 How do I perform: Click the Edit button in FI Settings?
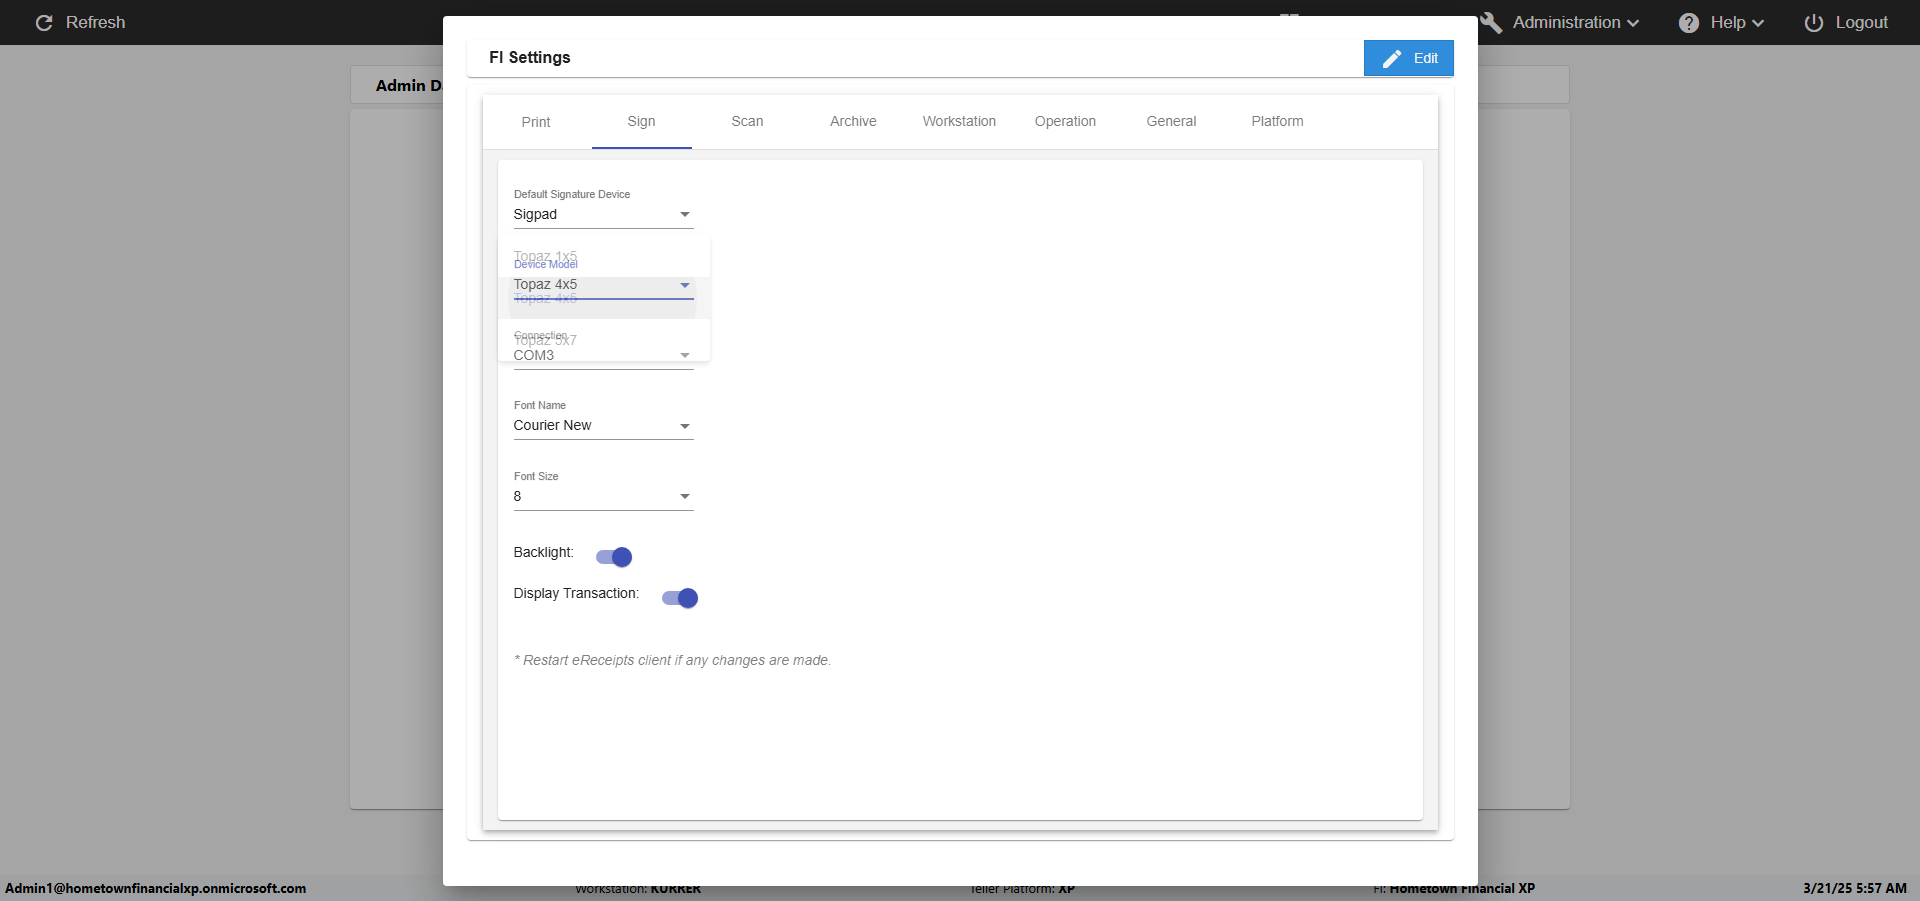point(1408,58)
